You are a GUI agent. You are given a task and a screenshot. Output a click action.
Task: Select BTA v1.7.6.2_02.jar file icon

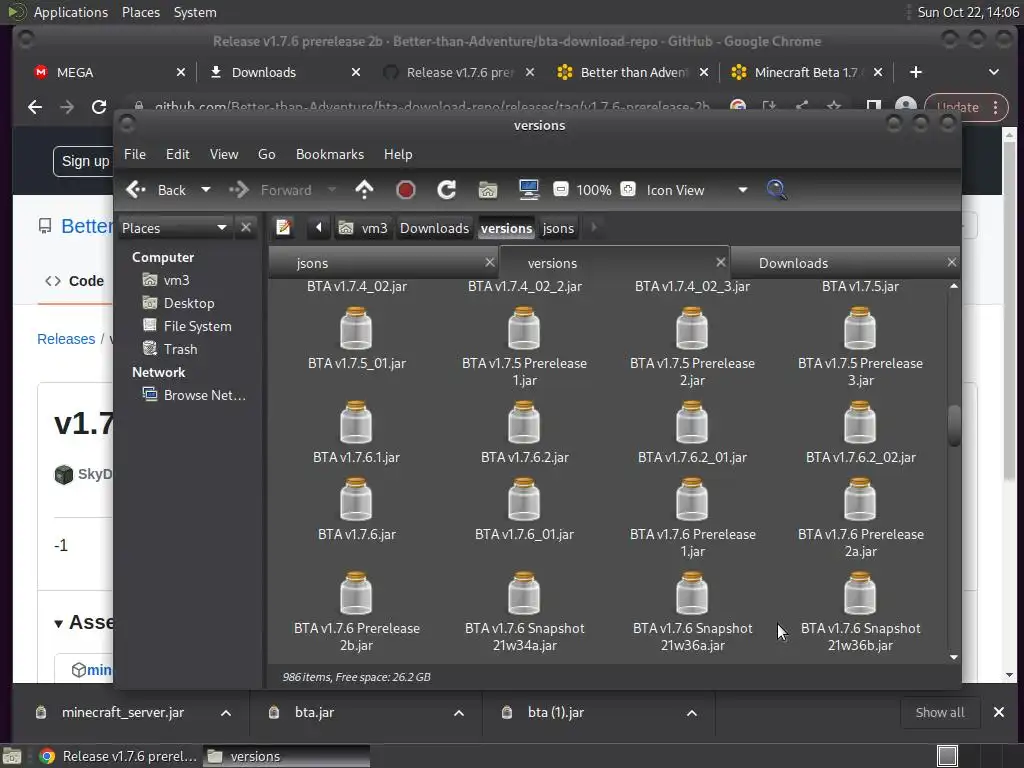coord(859,423)
